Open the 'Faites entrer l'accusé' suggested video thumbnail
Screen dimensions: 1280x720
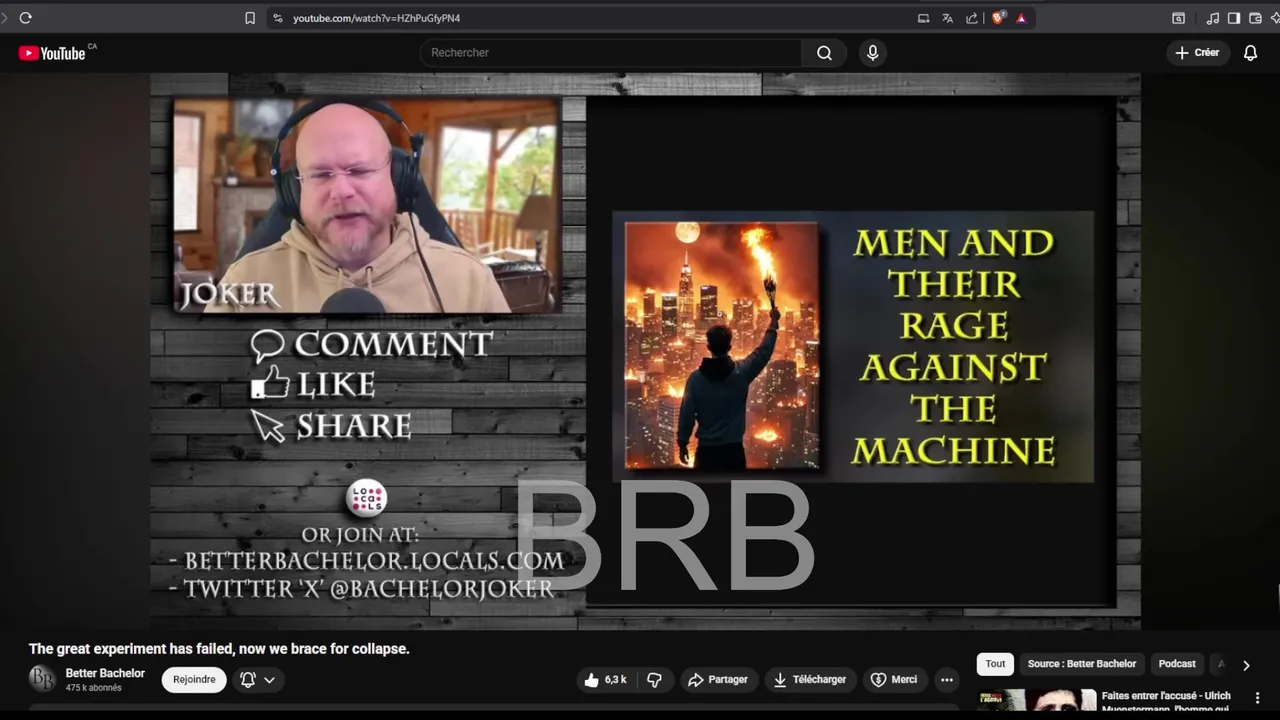click(x=1036, y=702)
